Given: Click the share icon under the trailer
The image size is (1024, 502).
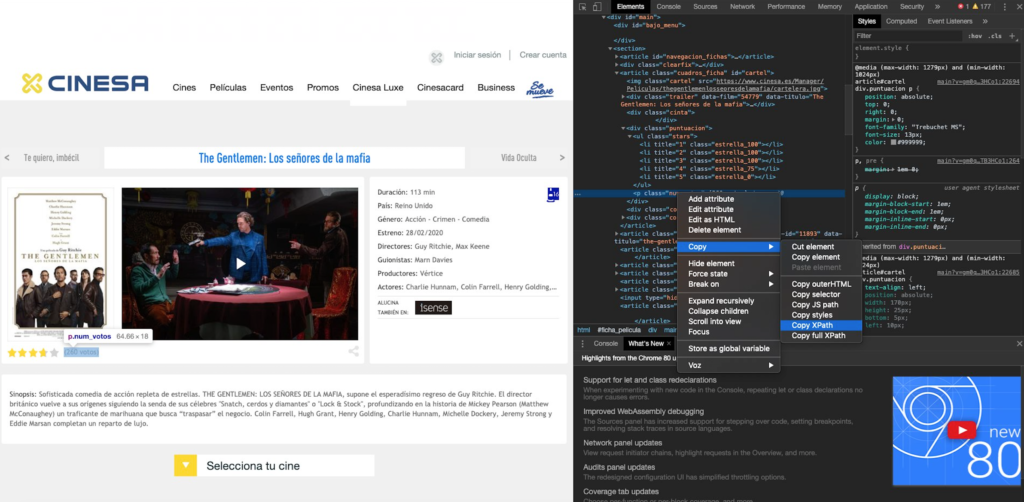Looking at the screenshot, I should tap(353, 351).
